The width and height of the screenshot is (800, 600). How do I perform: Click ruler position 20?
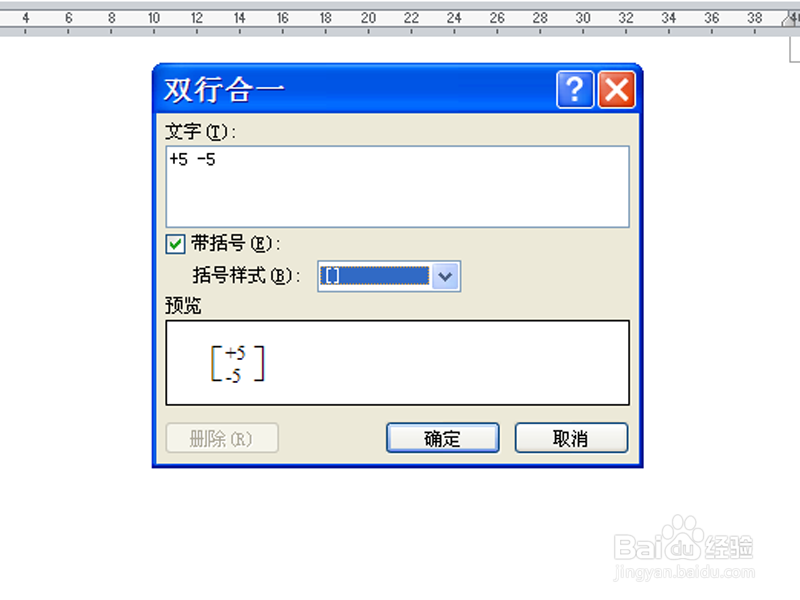tap(368, 18)
